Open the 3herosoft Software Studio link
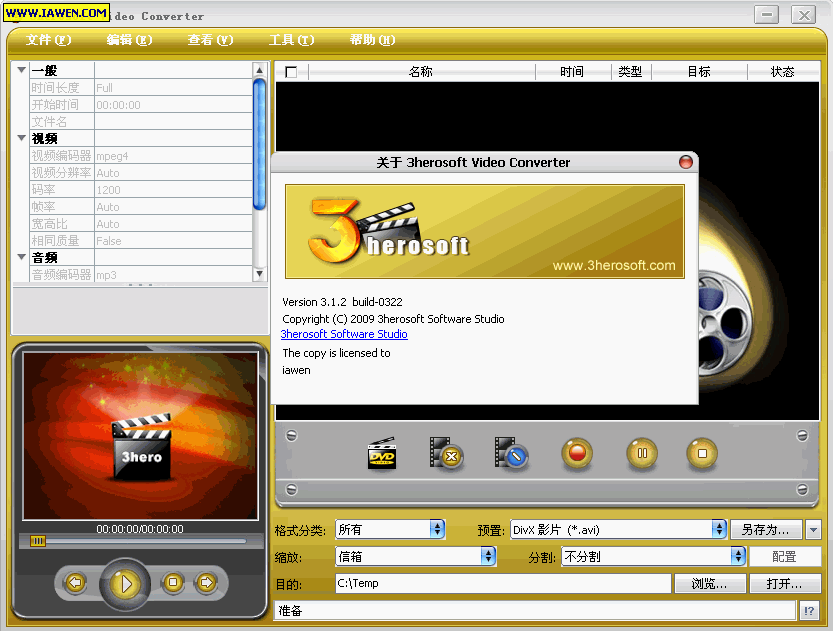Image resolution: width=833 pixels, height=631 pixels. [344, 334]
